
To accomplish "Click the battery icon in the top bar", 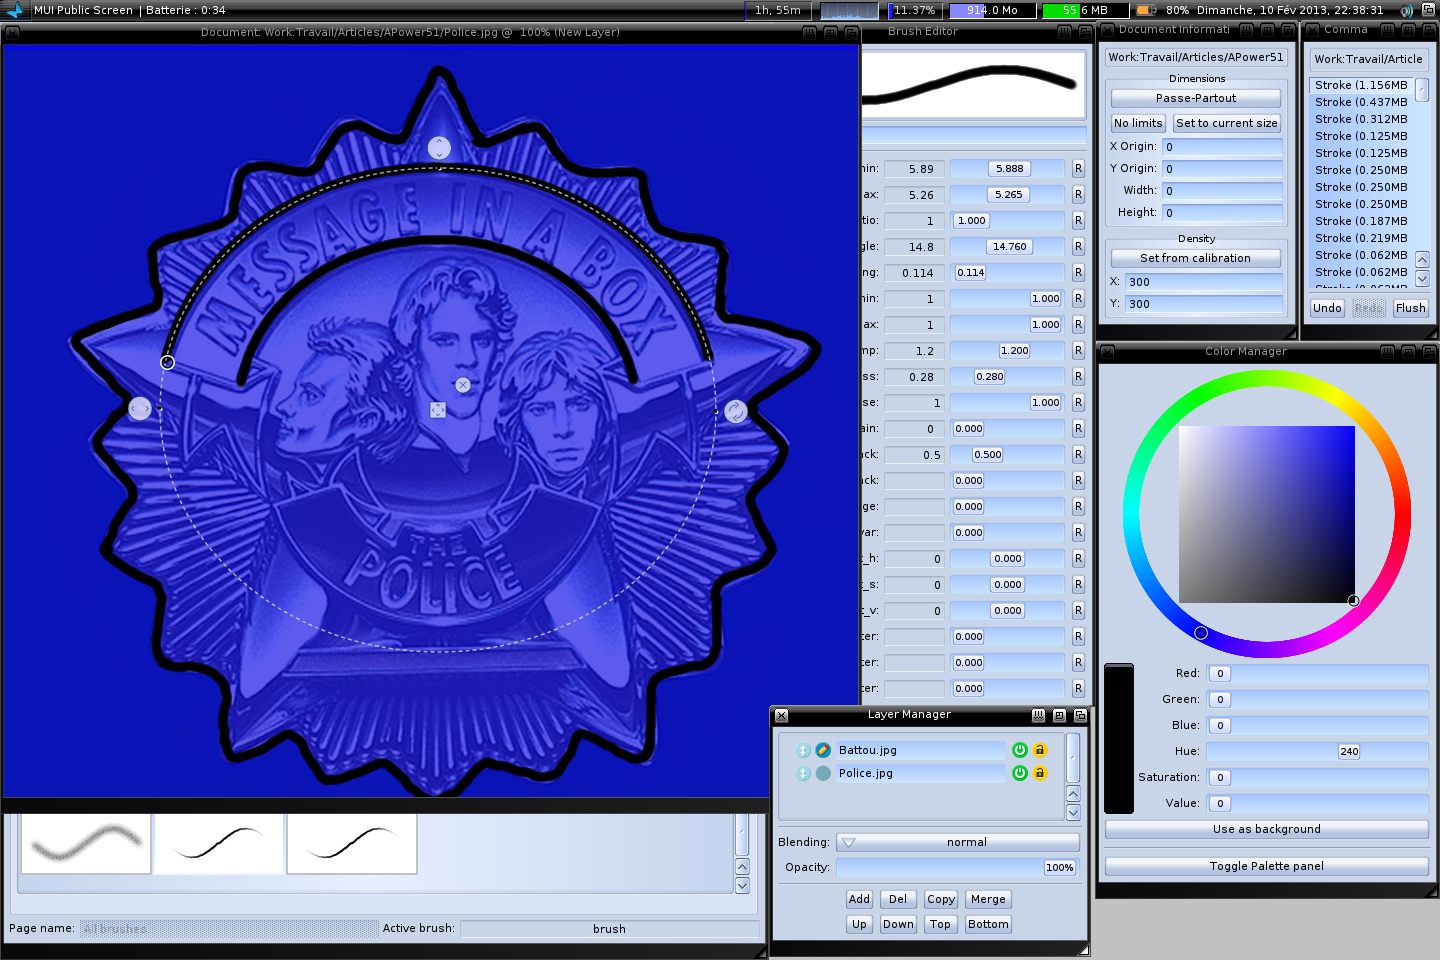I will coord(1146,10).
